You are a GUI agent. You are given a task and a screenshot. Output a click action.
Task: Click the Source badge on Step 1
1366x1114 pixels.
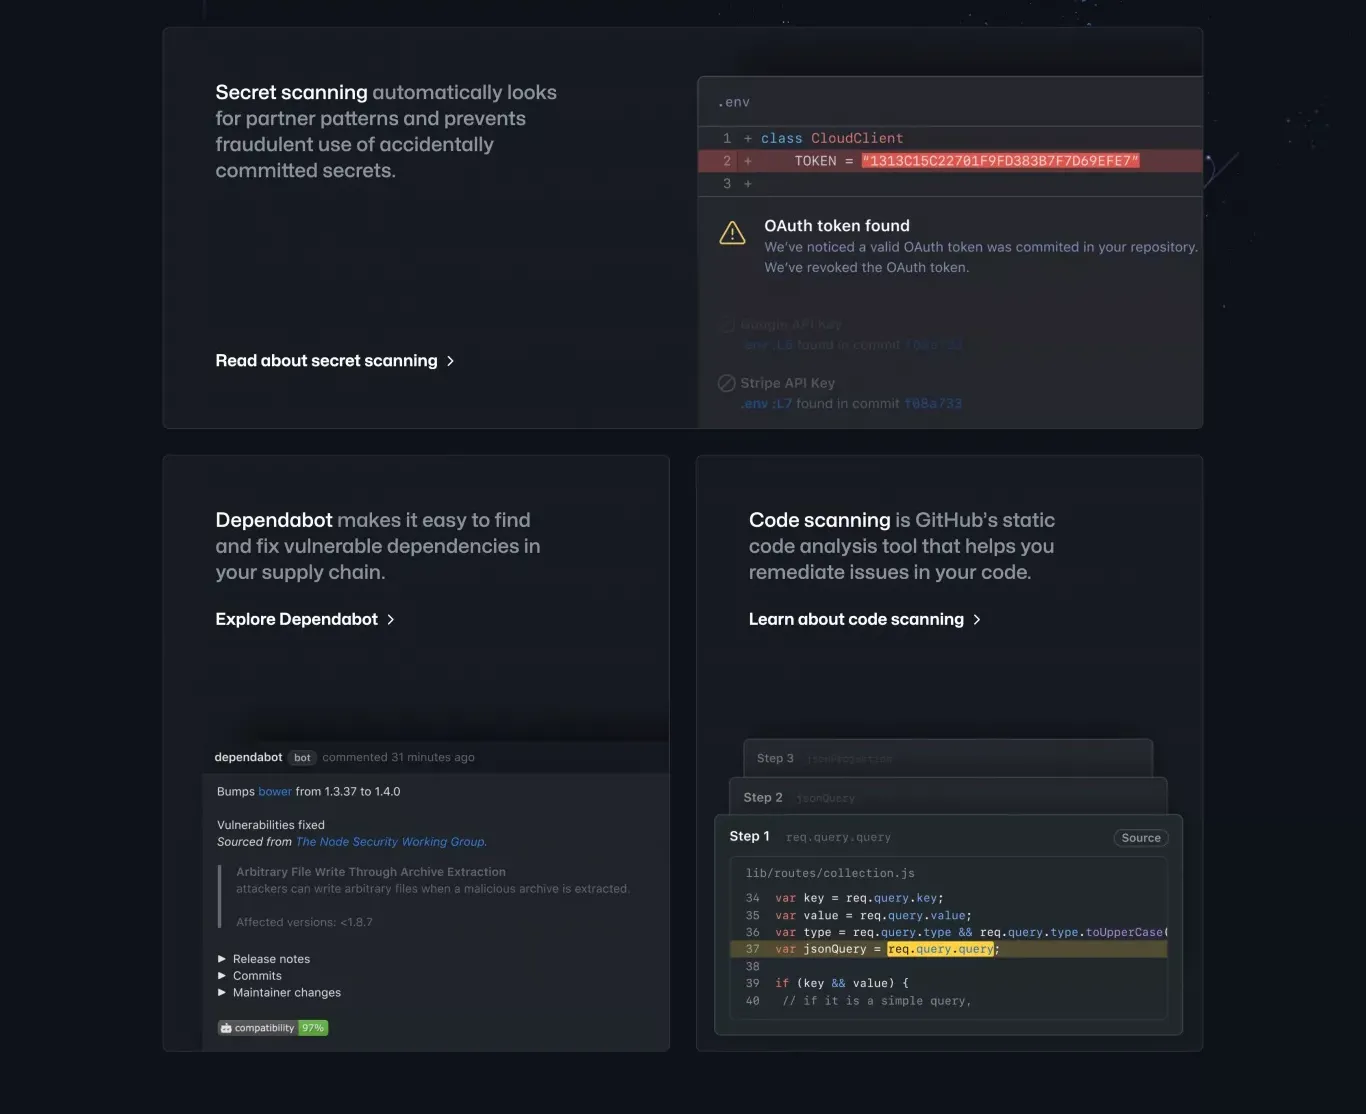pos(1141,838)
